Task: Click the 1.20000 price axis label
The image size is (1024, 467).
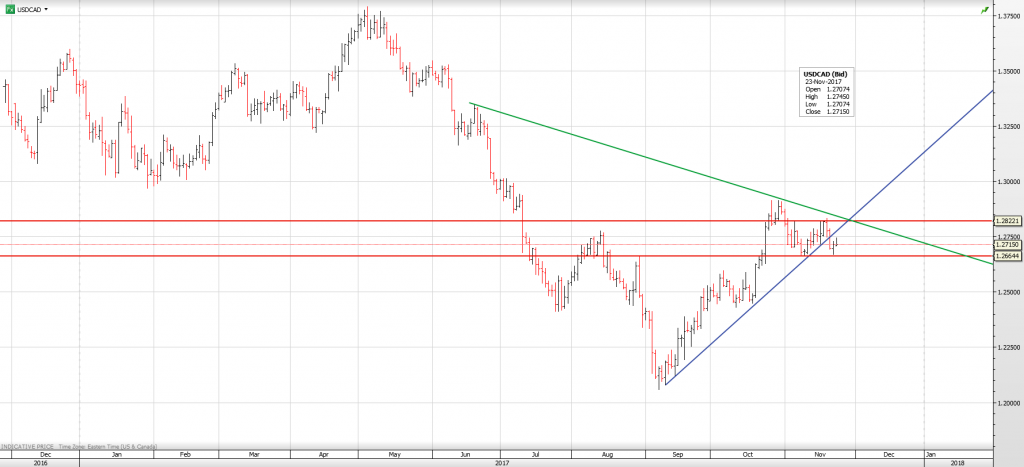Action: click(1007, 403)
